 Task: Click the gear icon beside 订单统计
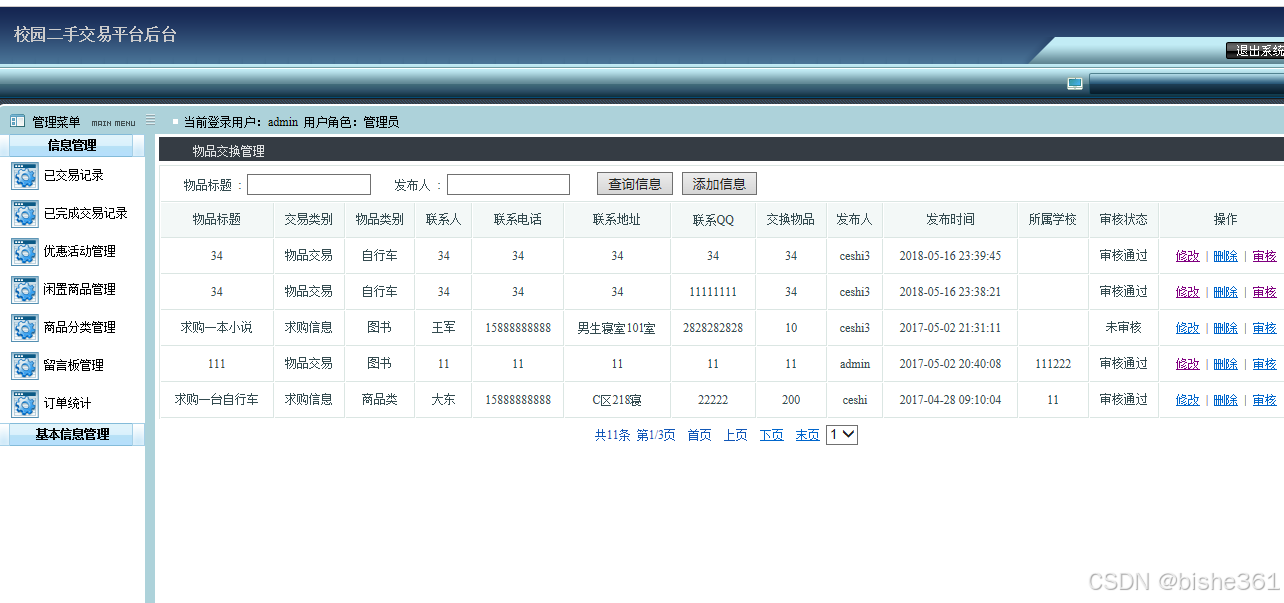pos(24,403)
